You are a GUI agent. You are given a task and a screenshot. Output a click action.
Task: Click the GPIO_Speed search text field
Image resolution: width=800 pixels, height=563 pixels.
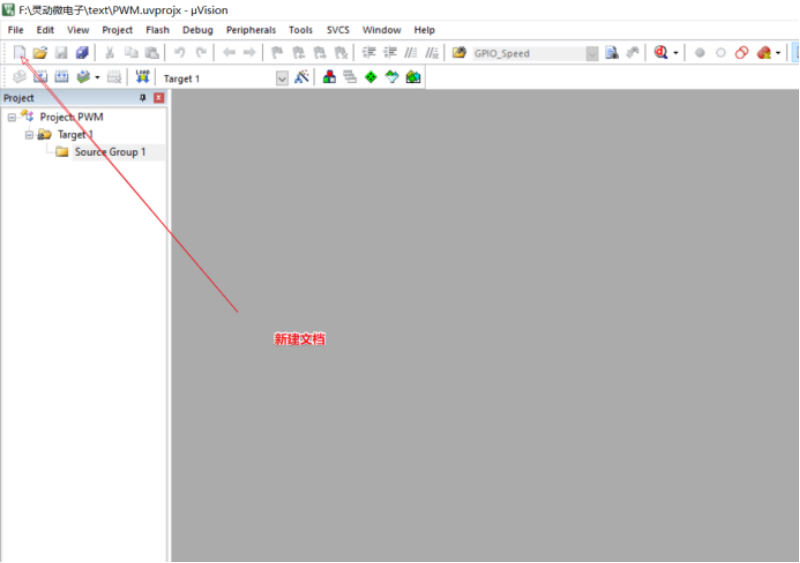[x=527, y=54]
